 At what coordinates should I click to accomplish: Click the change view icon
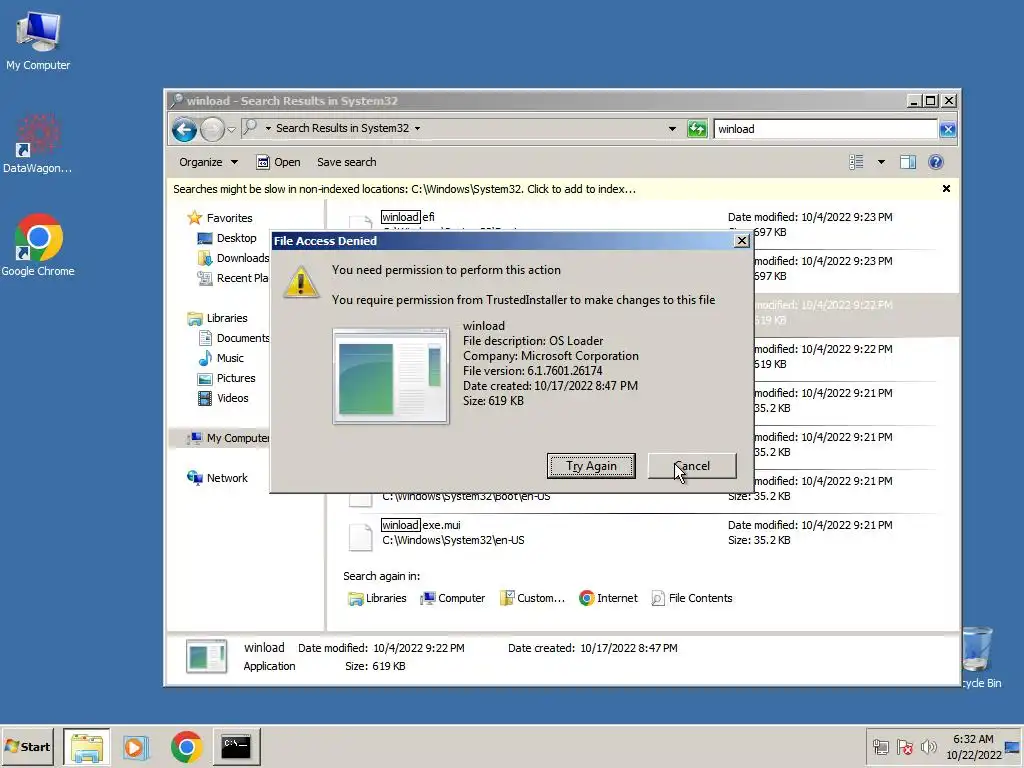856,162
